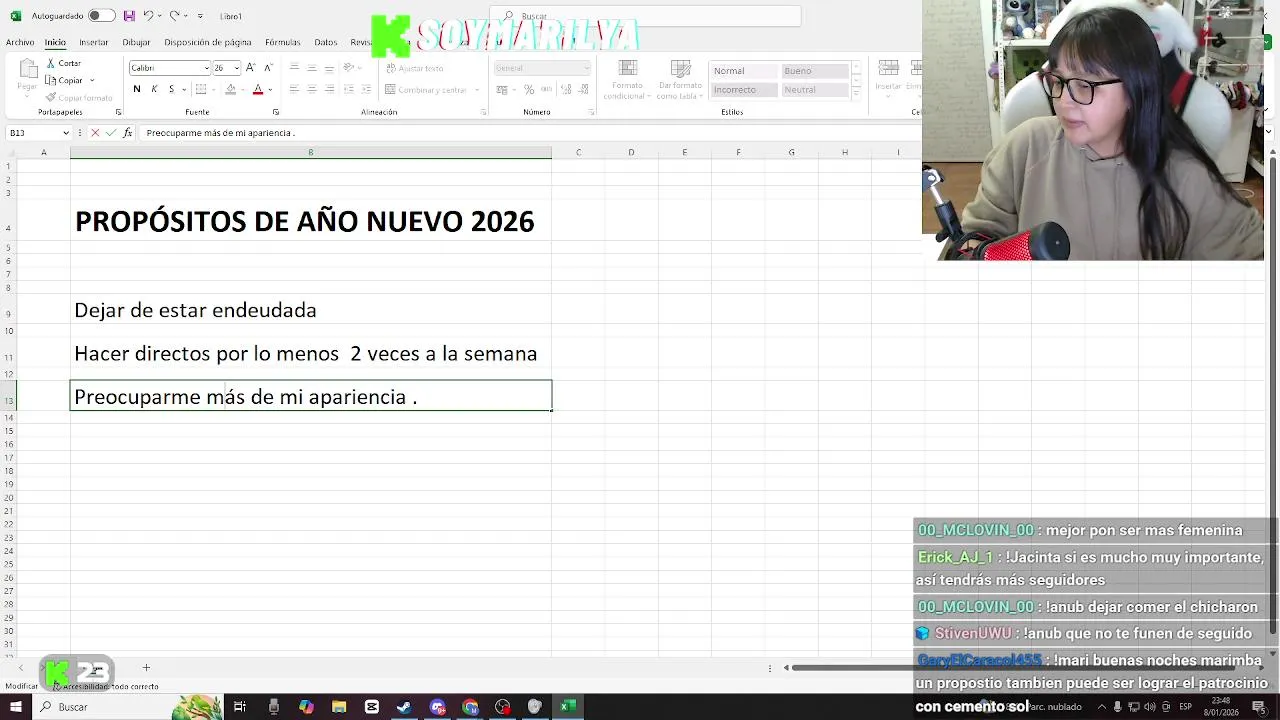Toggle underline with the S button

[x=171, y=90]
